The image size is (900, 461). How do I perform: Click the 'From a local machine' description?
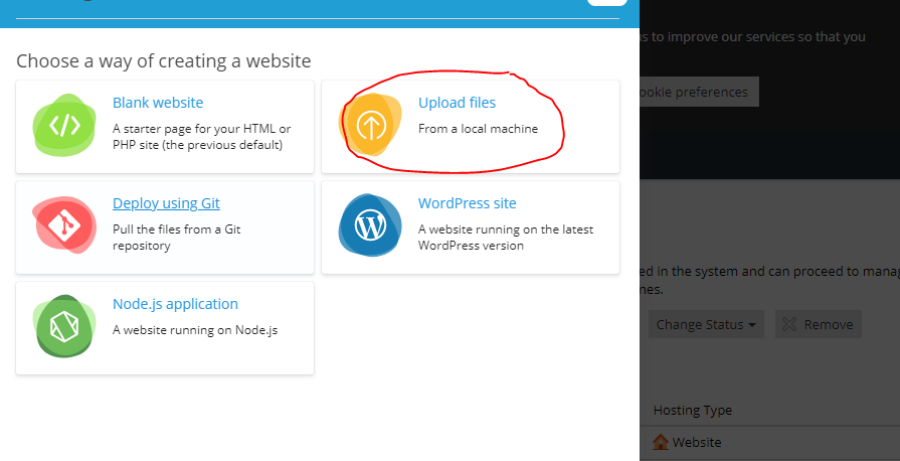(477, 128)
